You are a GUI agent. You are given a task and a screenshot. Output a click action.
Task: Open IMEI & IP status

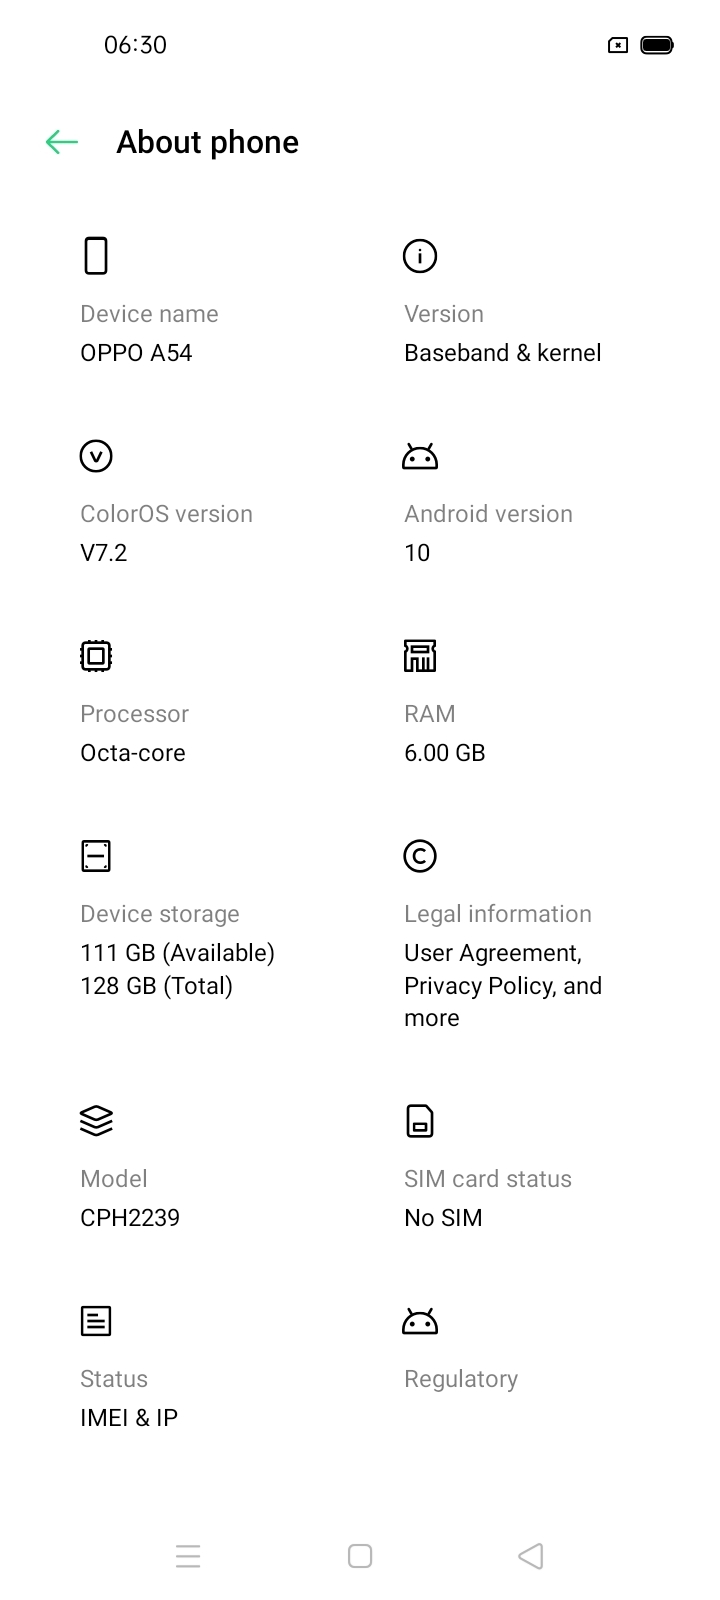coord(129,1418)
